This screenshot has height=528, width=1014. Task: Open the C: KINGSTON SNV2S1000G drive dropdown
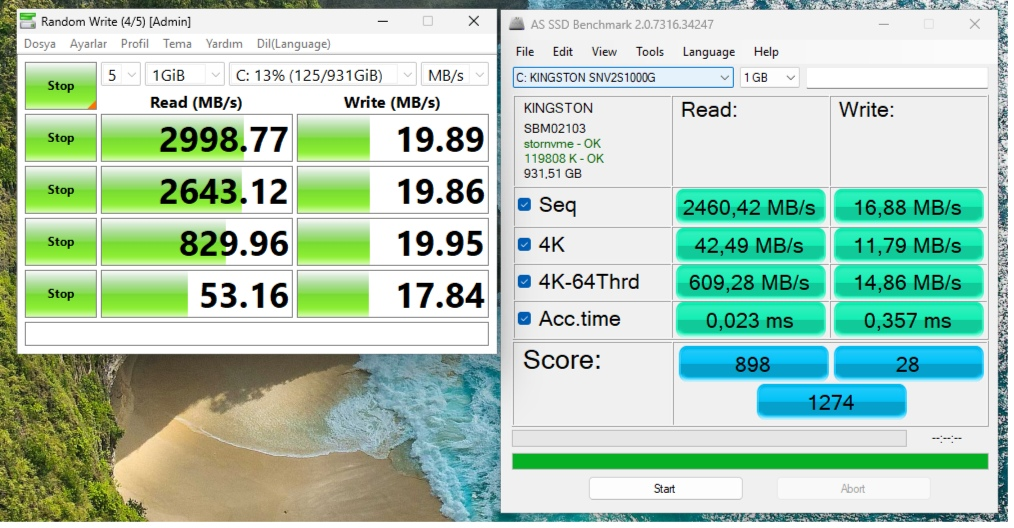pyautogui.click(x=623, y=78)
